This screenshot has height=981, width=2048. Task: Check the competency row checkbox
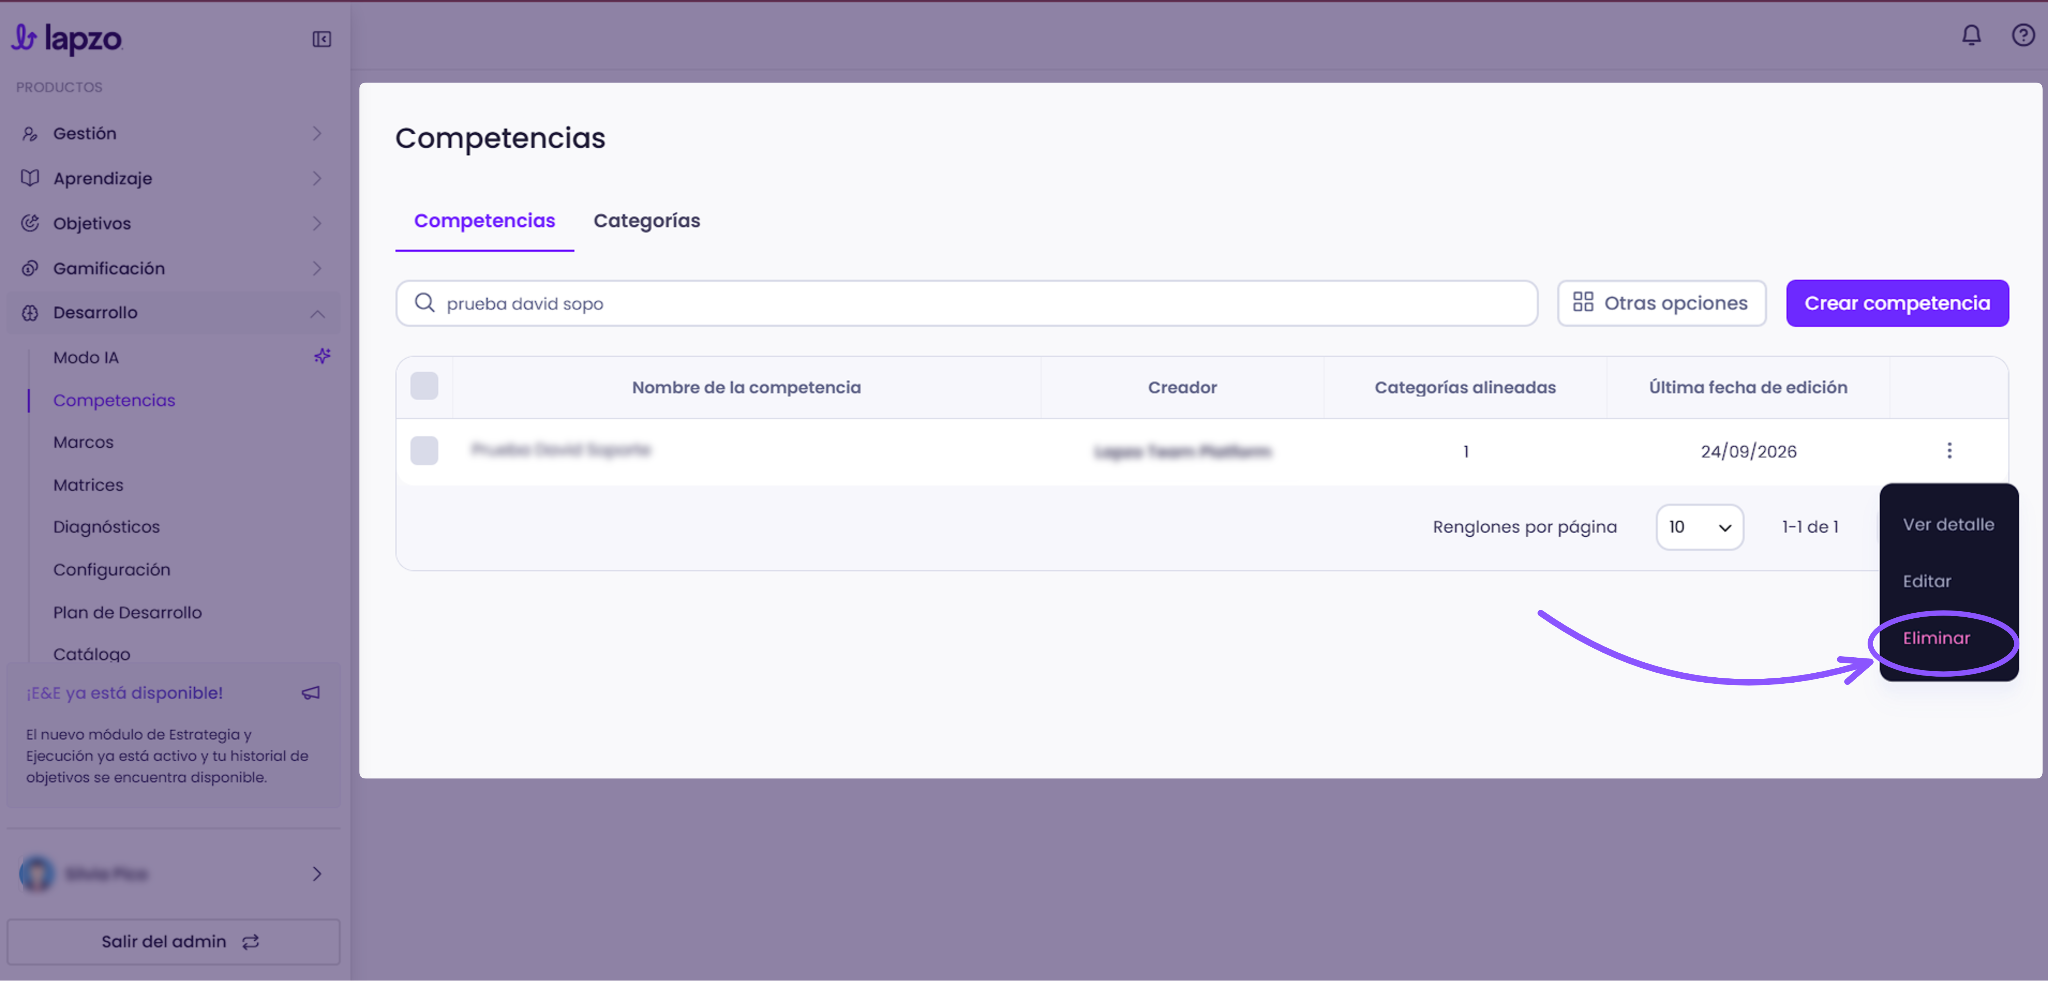click(424, 450)
